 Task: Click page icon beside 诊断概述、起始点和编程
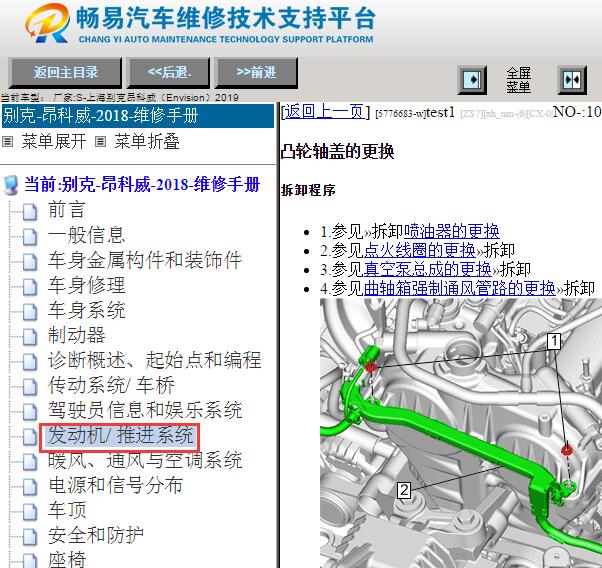tap(30, 361)
